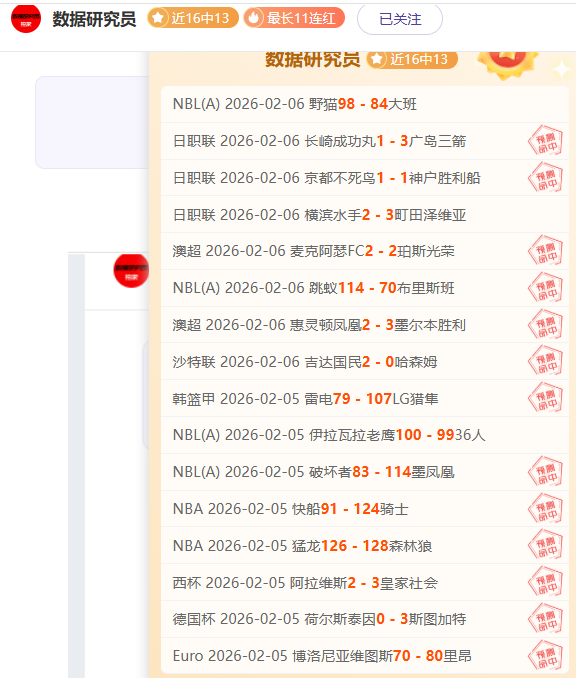Screen dimensions: 576x678
Task: Select row 横滨水手2 - 3町田泽维亚
Action: pos(365,214)
